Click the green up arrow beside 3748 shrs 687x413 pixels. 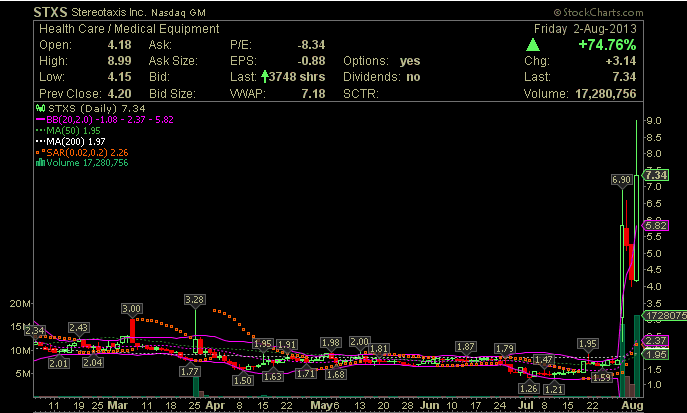tap(265, 77)
